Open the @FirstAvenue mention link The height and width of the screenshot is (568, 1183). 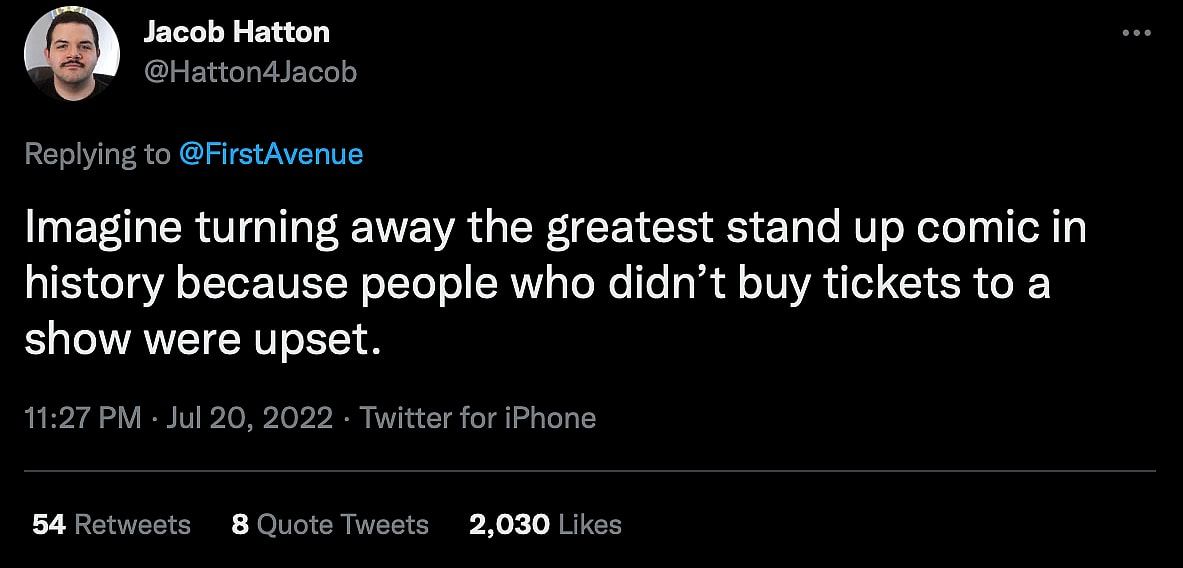tap(270, 154)
